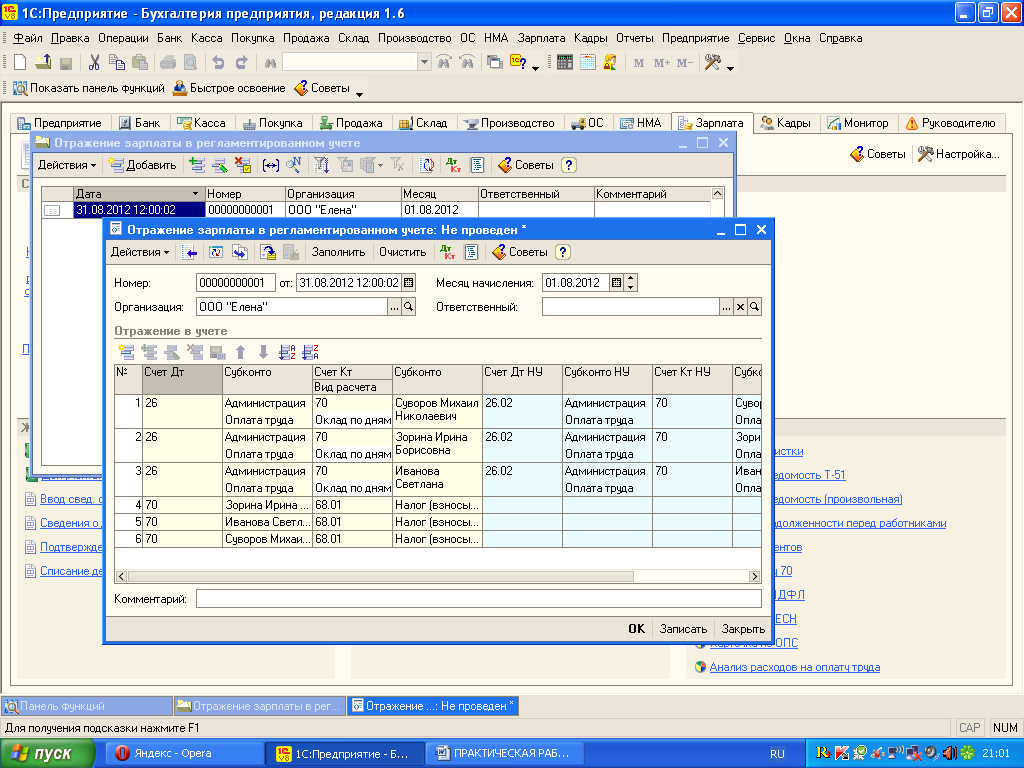This screenshot has height=768, width=1024.
Task: Click the M+ memory button
Action: (662, 63)
